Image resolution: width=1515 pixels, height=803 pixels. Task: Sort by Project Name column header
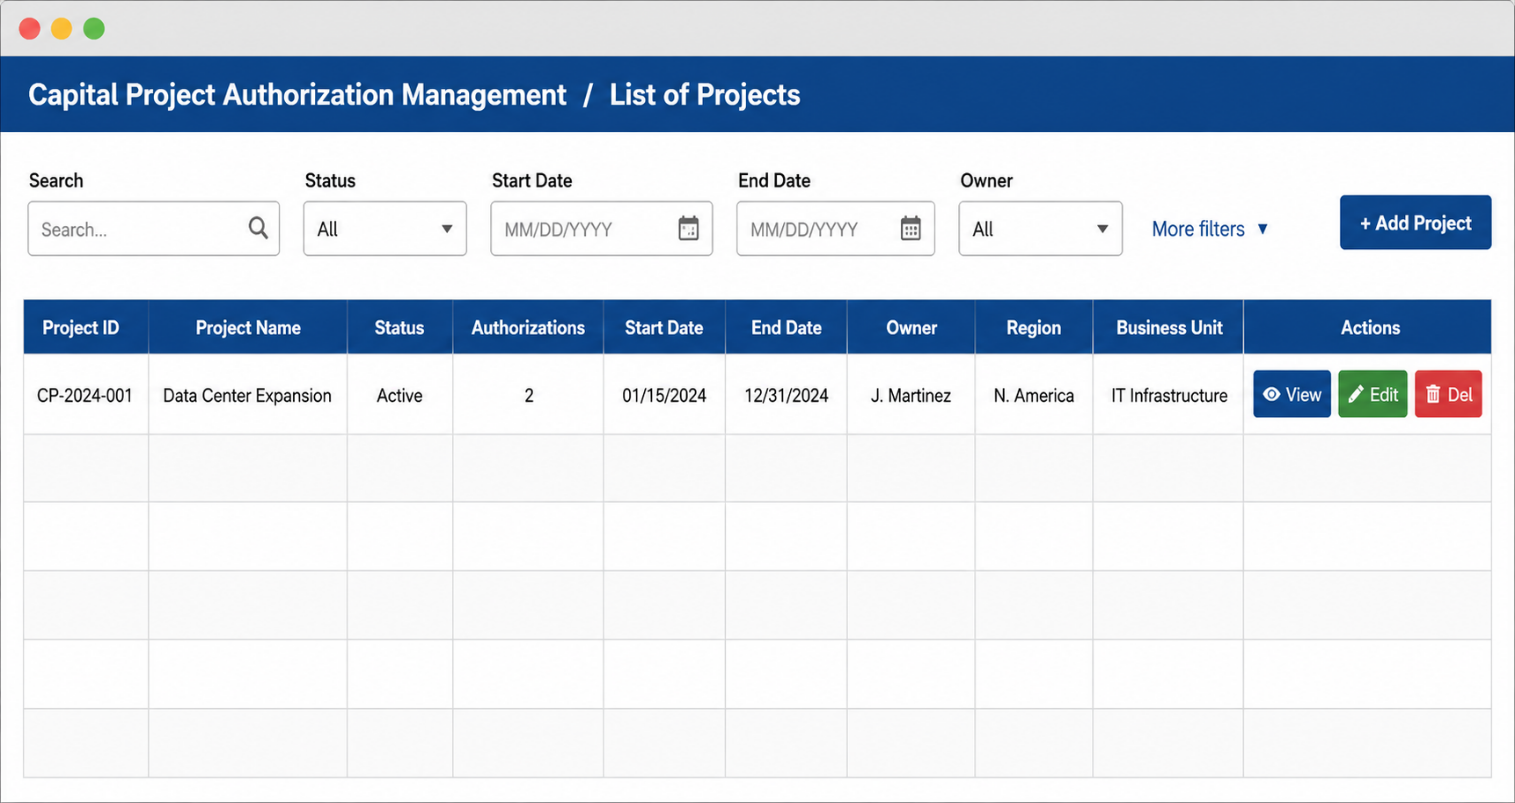coord(248,327)
